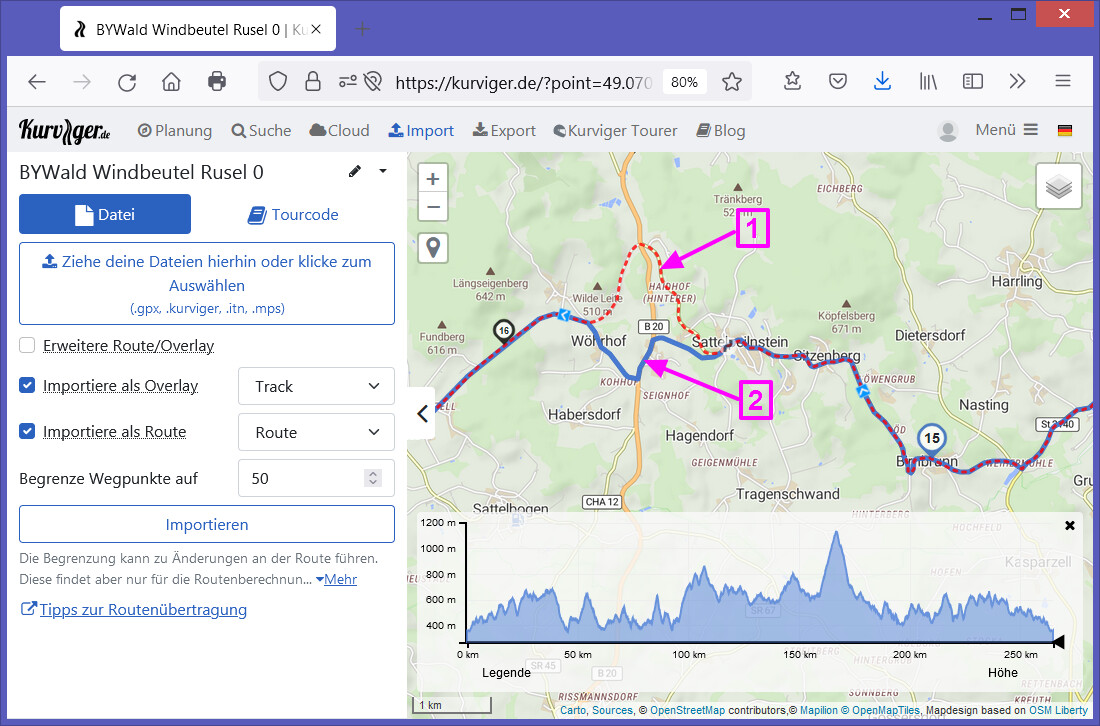Click the map location marker button
The height and width of the screenshot is (726, 1100).
pos(432,248)
